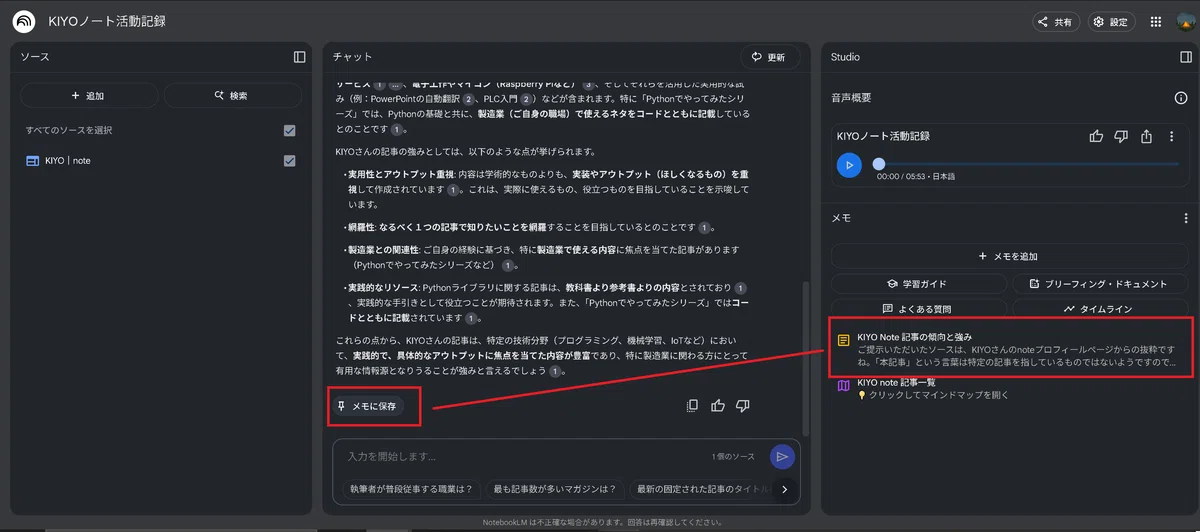
Task: Open the Google apps grid
Action: 1156,22
